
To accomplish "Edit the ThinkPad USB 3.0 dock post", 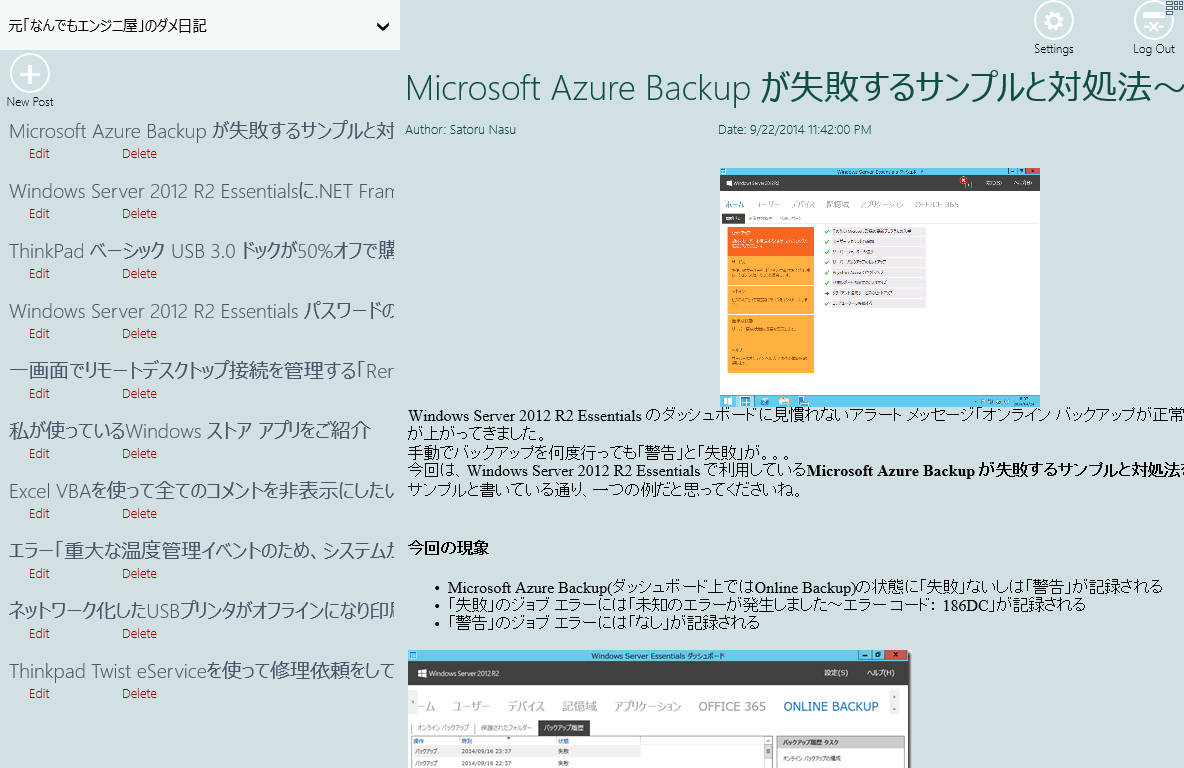I will point(39,273).
